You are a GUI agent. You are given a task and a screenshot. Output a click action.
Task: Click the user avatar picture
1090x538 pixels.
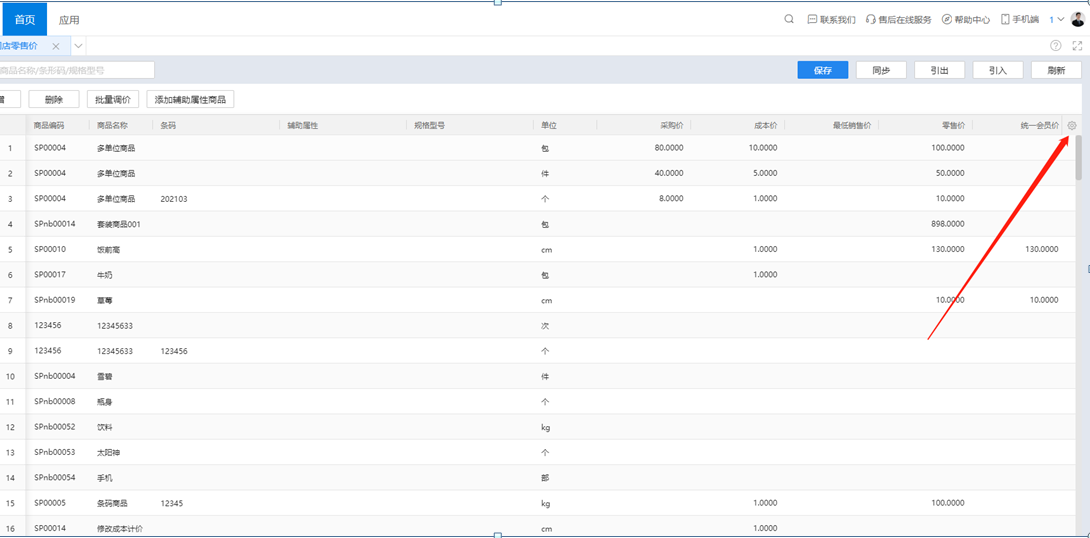click(x=1077, y=19)
